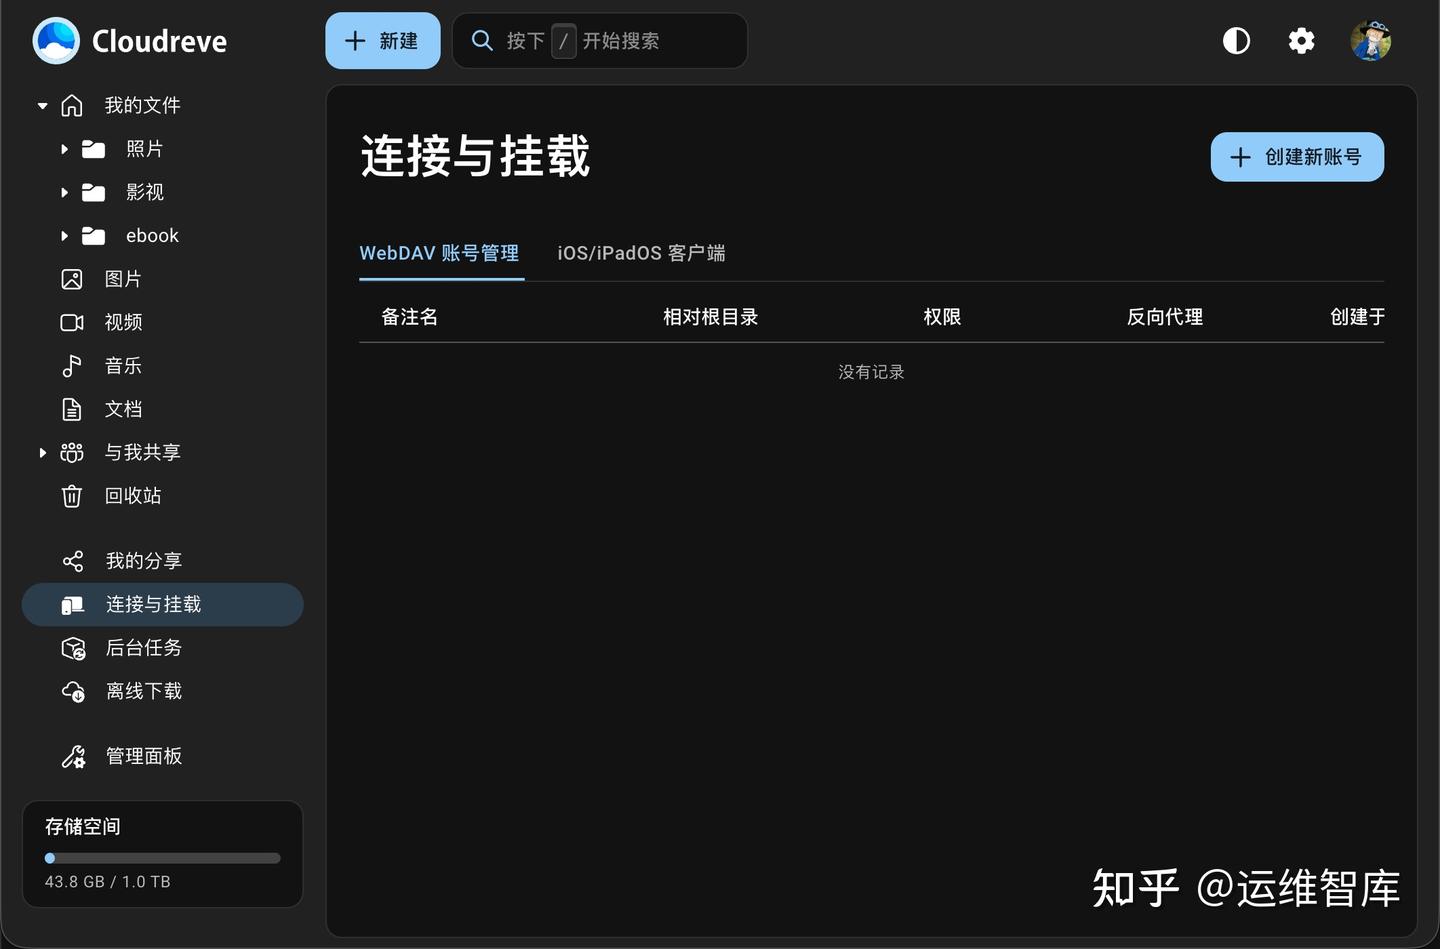1440x949 pixels.
Task: Click the 没有记录 empty message
Action: point(871,372)
